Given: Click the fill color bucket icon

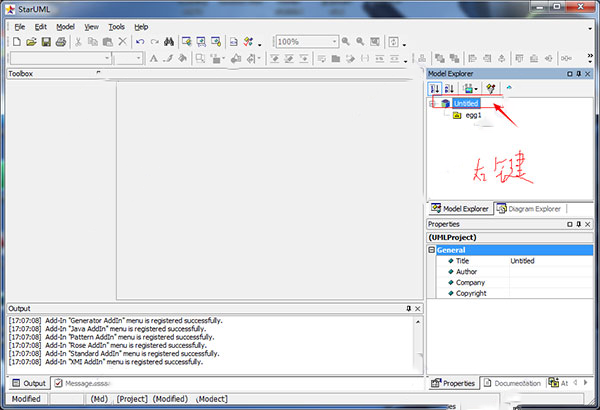Looking at the screenshot, I should 183,59.
